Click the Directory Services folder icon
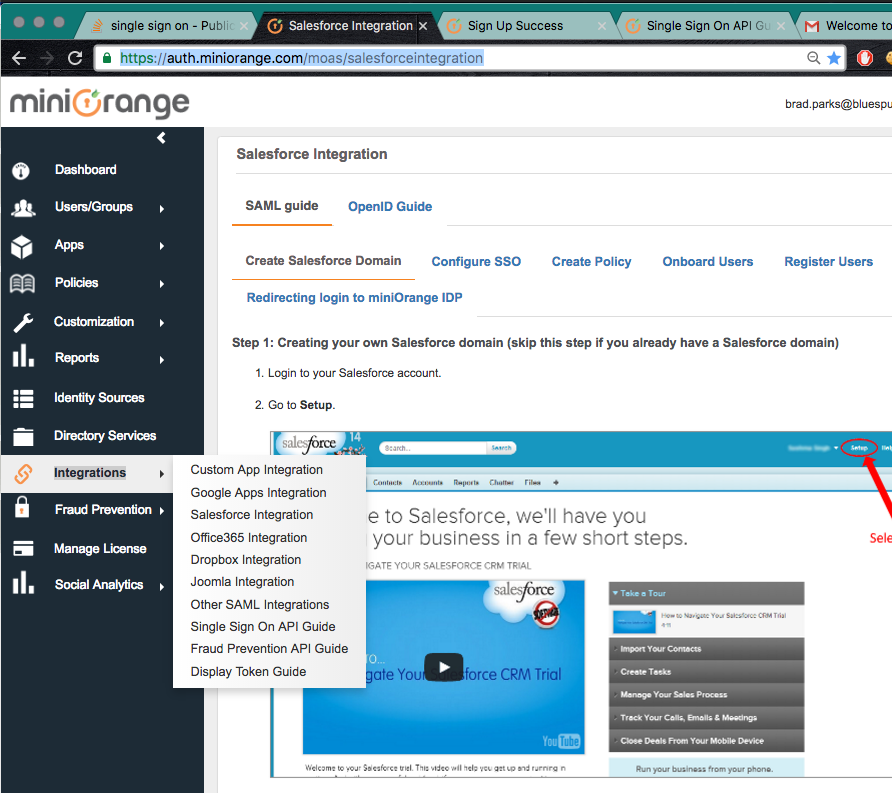Image resolution: width=892 pixels, height=793 pixels. pos(23,436)
